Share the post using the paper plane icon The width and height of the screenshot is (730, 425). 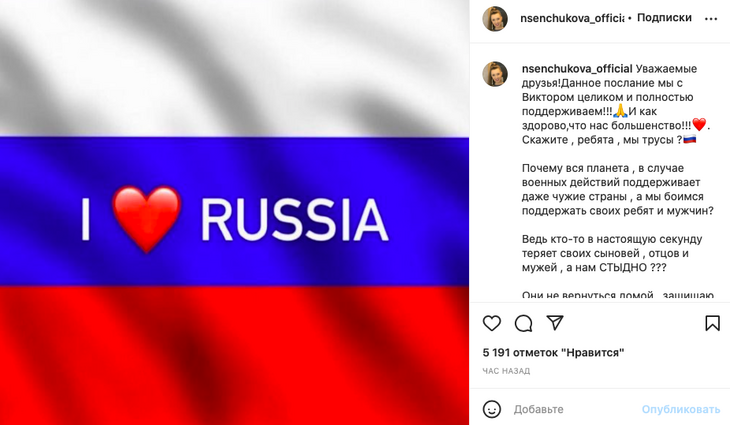pos(554,323)
